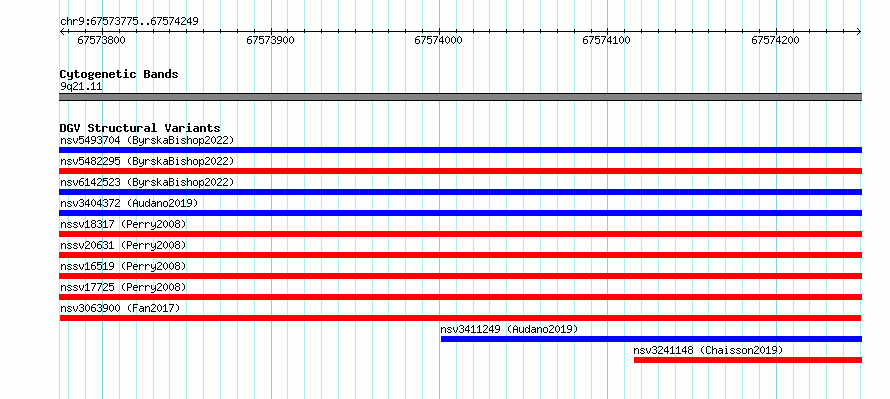Click the left arrowhead of the ruler
The image size is (890, 399).
pyautogui.click(x=62, y=31)
